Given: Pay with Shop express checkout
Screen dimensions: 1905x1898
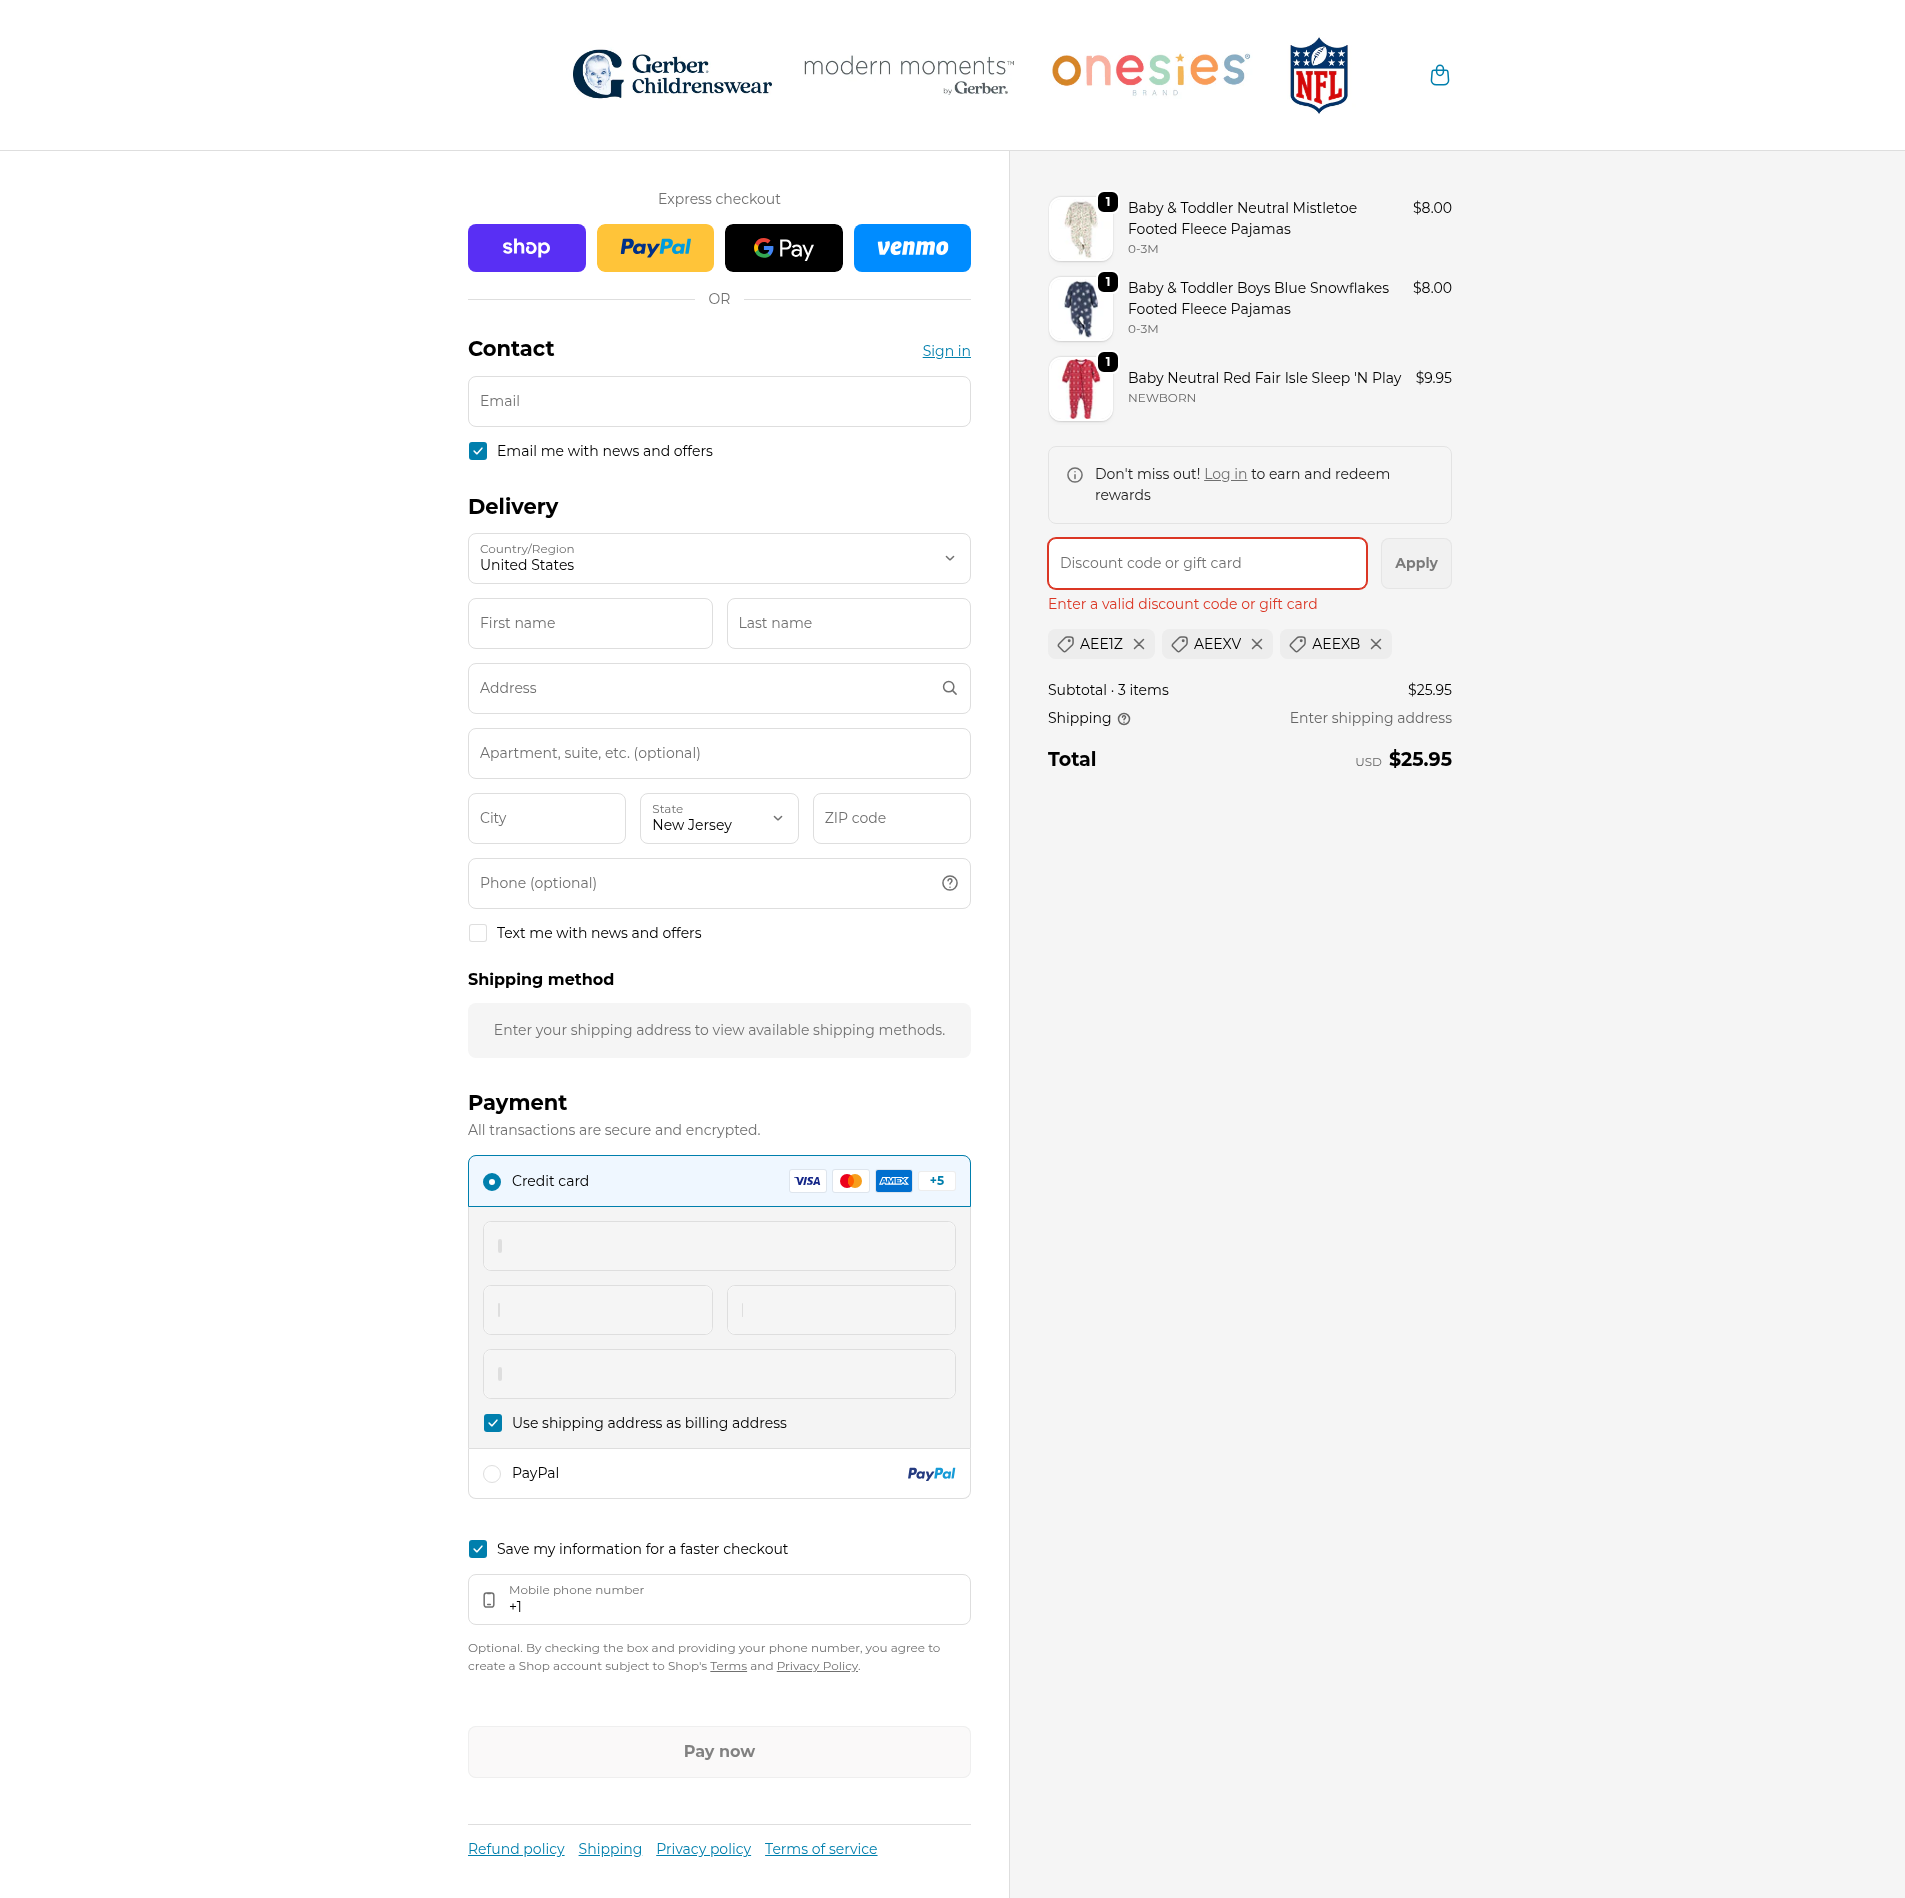Looking at the screenshot, I should pos(526,248).
